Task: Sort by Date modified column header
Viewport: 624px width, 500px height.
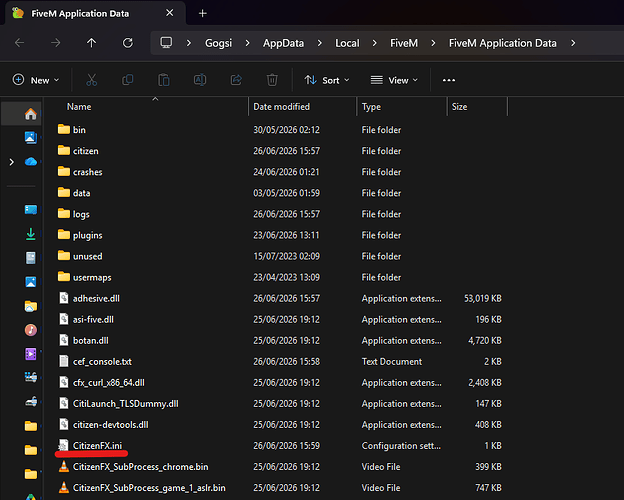Action: click(281, 107)
